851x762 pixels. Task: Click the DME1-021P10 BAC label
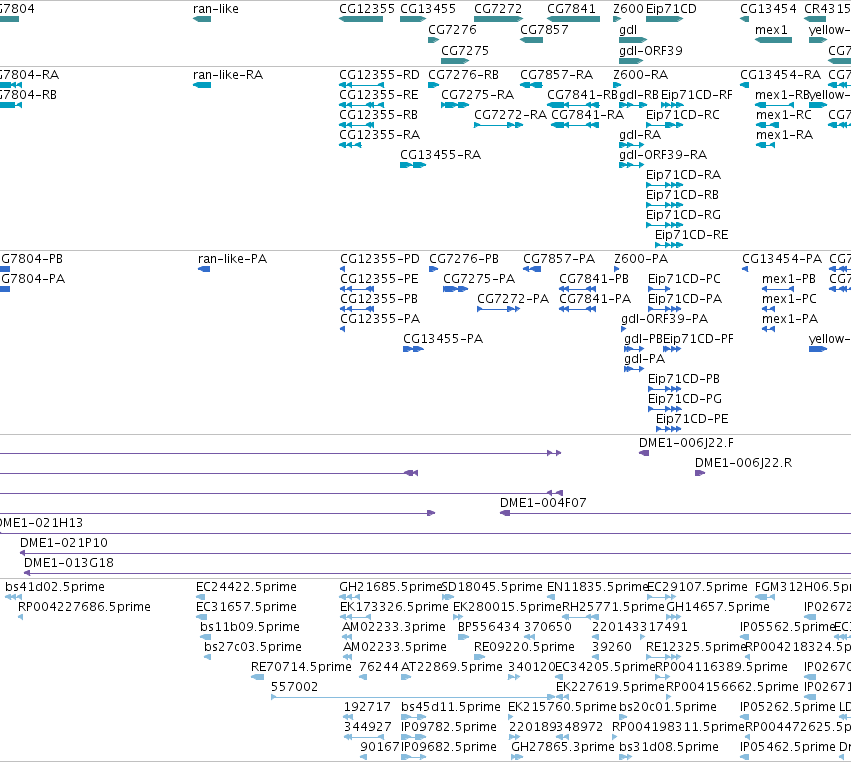(63, 543)
